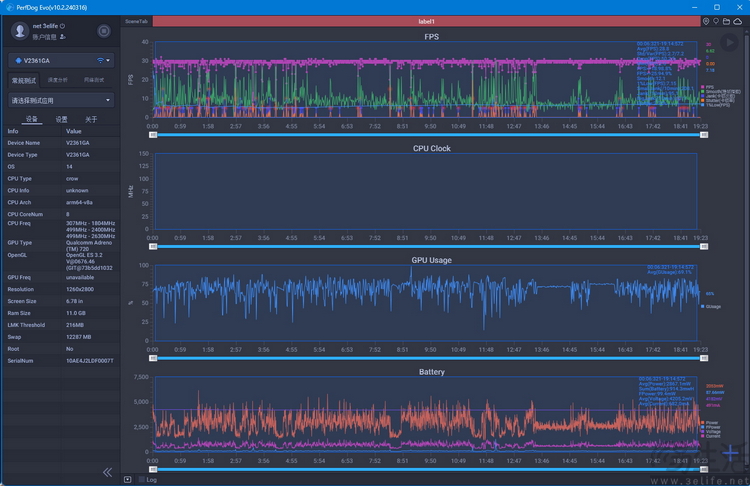This screenshot has width=750, height=486.
Task: Toggle the FPS legend entry
Action: (707, 87)
